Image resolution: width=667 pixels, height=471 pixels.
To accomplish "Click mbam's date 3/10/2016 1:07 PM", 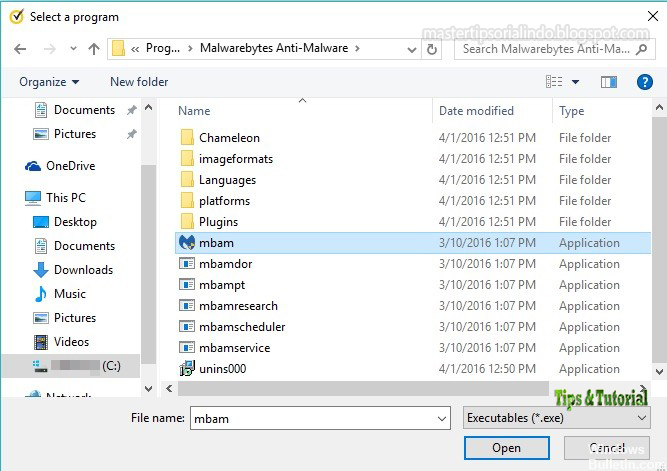I will [x=487, y=243].
